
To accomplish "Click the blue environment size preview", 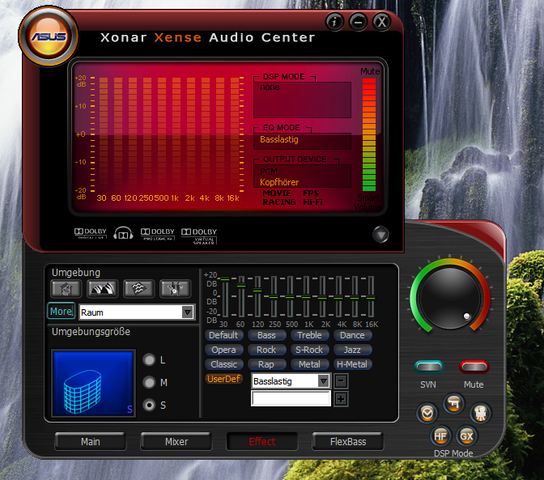I will [93, 383].
